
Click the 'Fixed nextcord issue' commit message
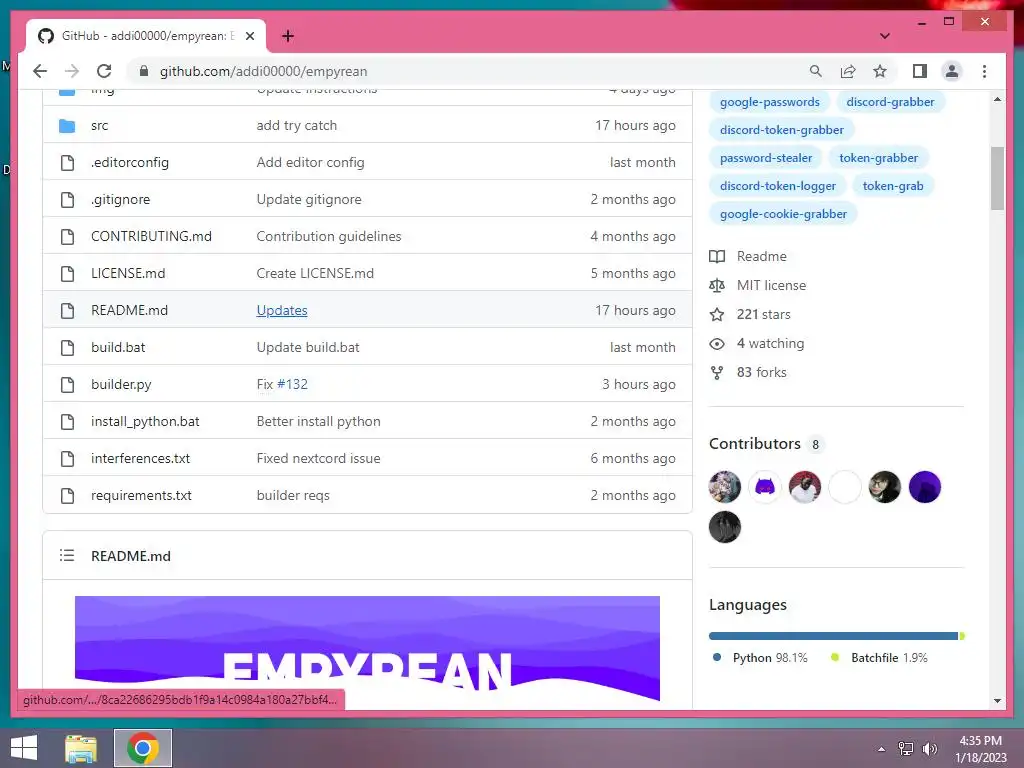(x=318, y=458)
